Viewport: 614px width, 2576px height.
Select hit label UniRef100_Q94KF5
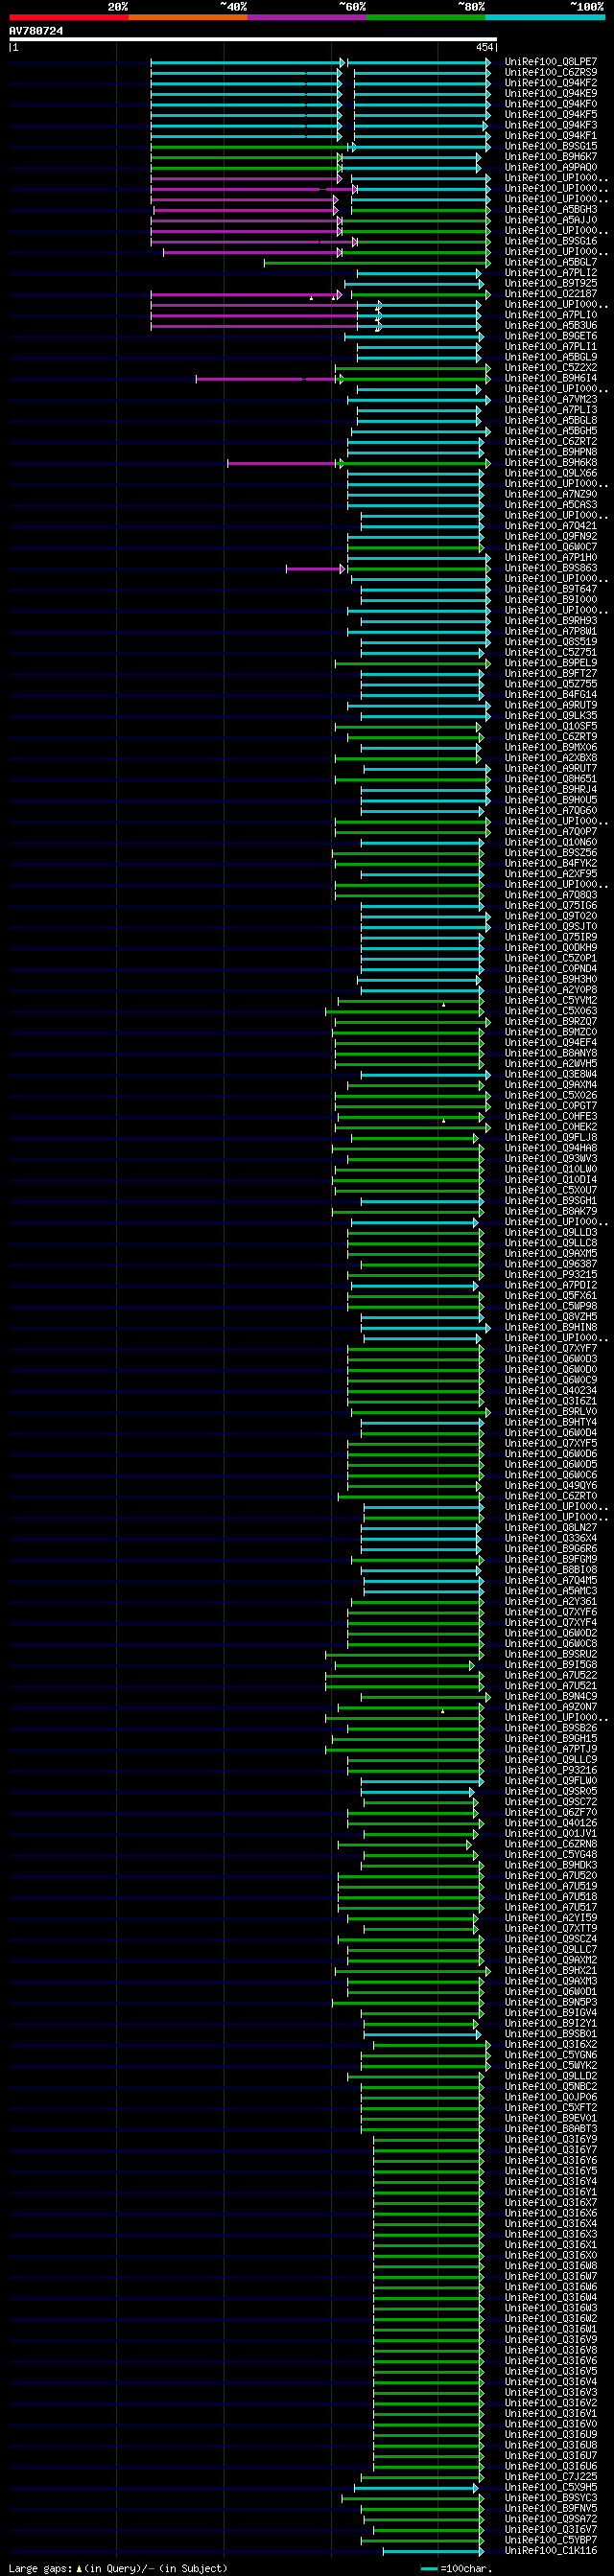tap(551, 114)
